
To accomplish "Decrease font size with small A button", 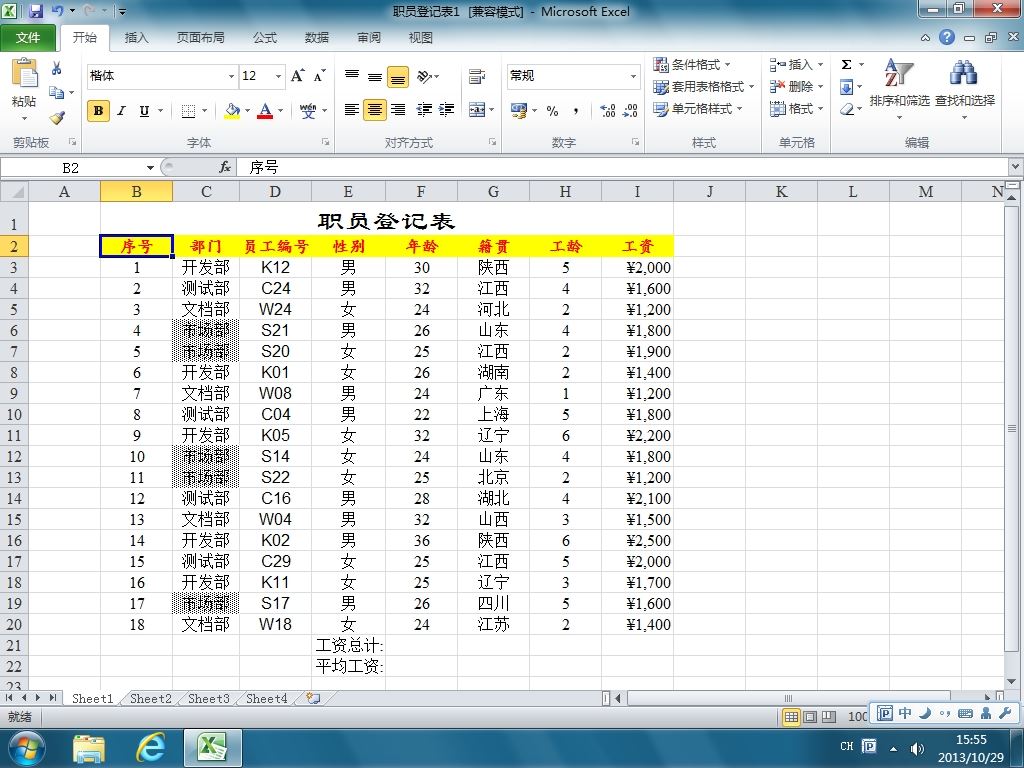I will (319, 76).
